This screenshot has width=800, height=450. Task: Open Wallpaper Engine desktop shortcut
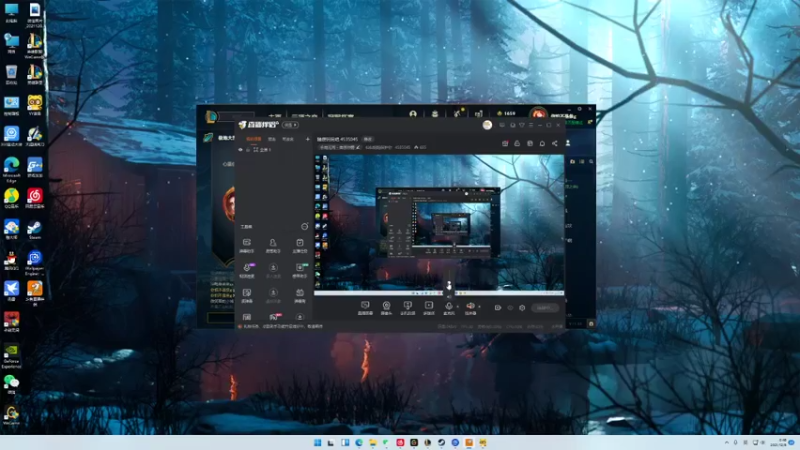[x=34, y=263]
